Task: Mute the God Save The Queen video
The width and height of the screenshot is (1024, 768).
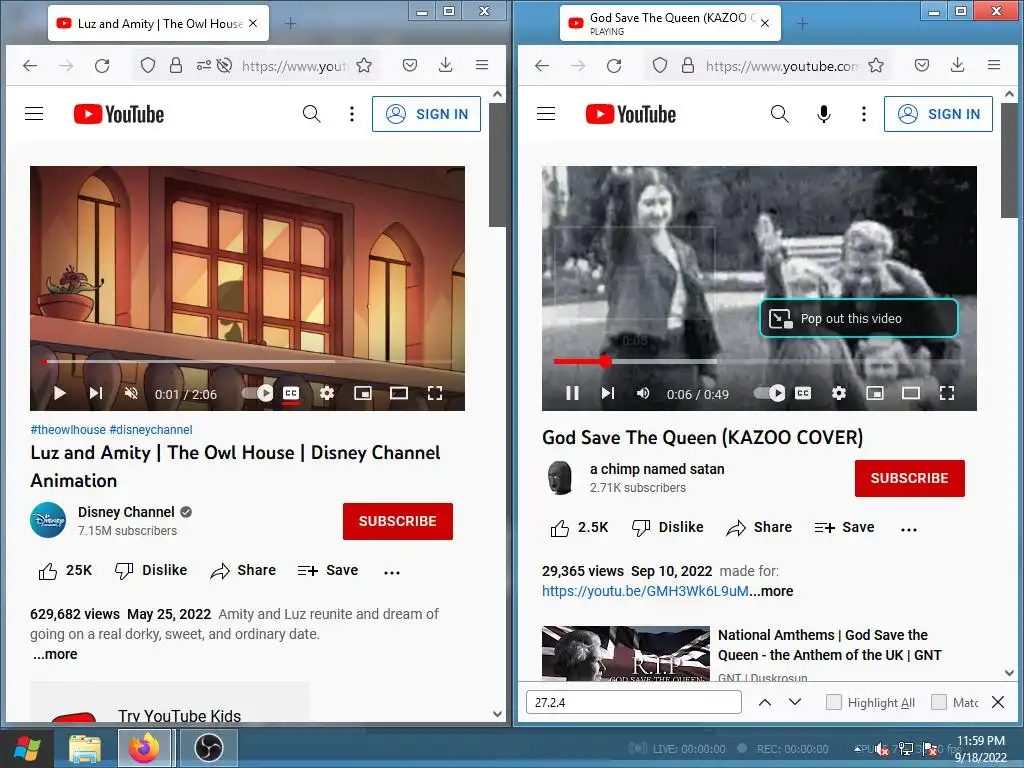Action: pos(643,393)
